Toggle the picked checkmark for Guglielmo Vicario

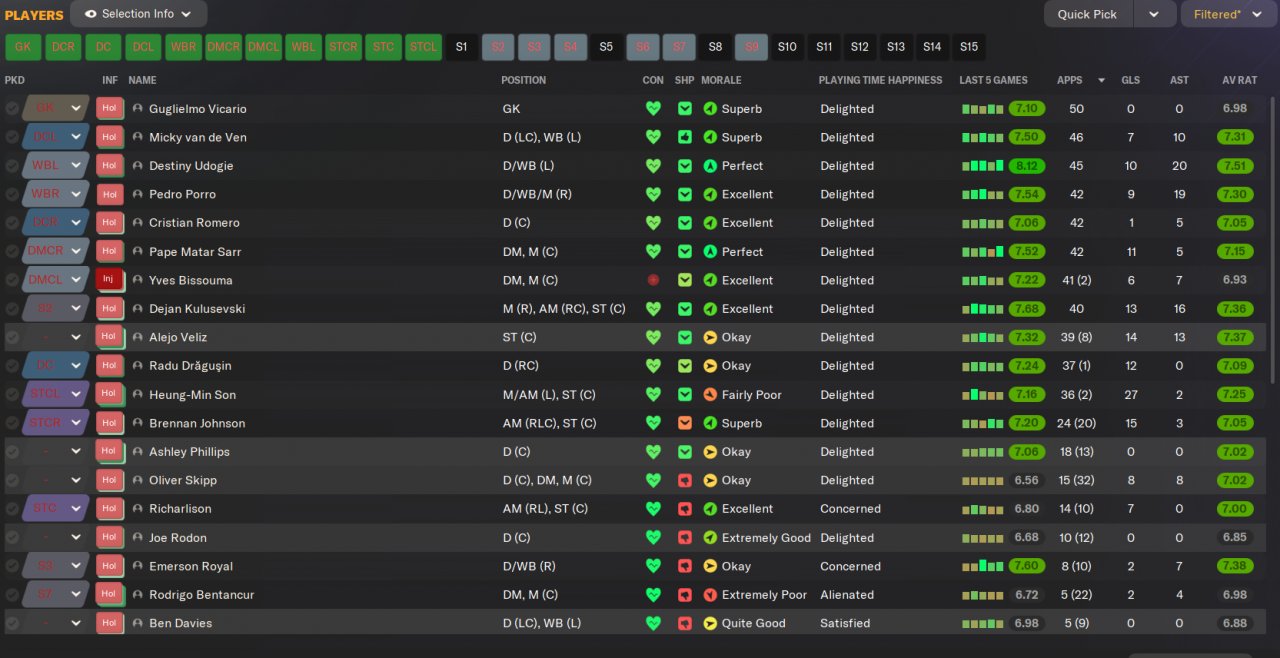12,108
